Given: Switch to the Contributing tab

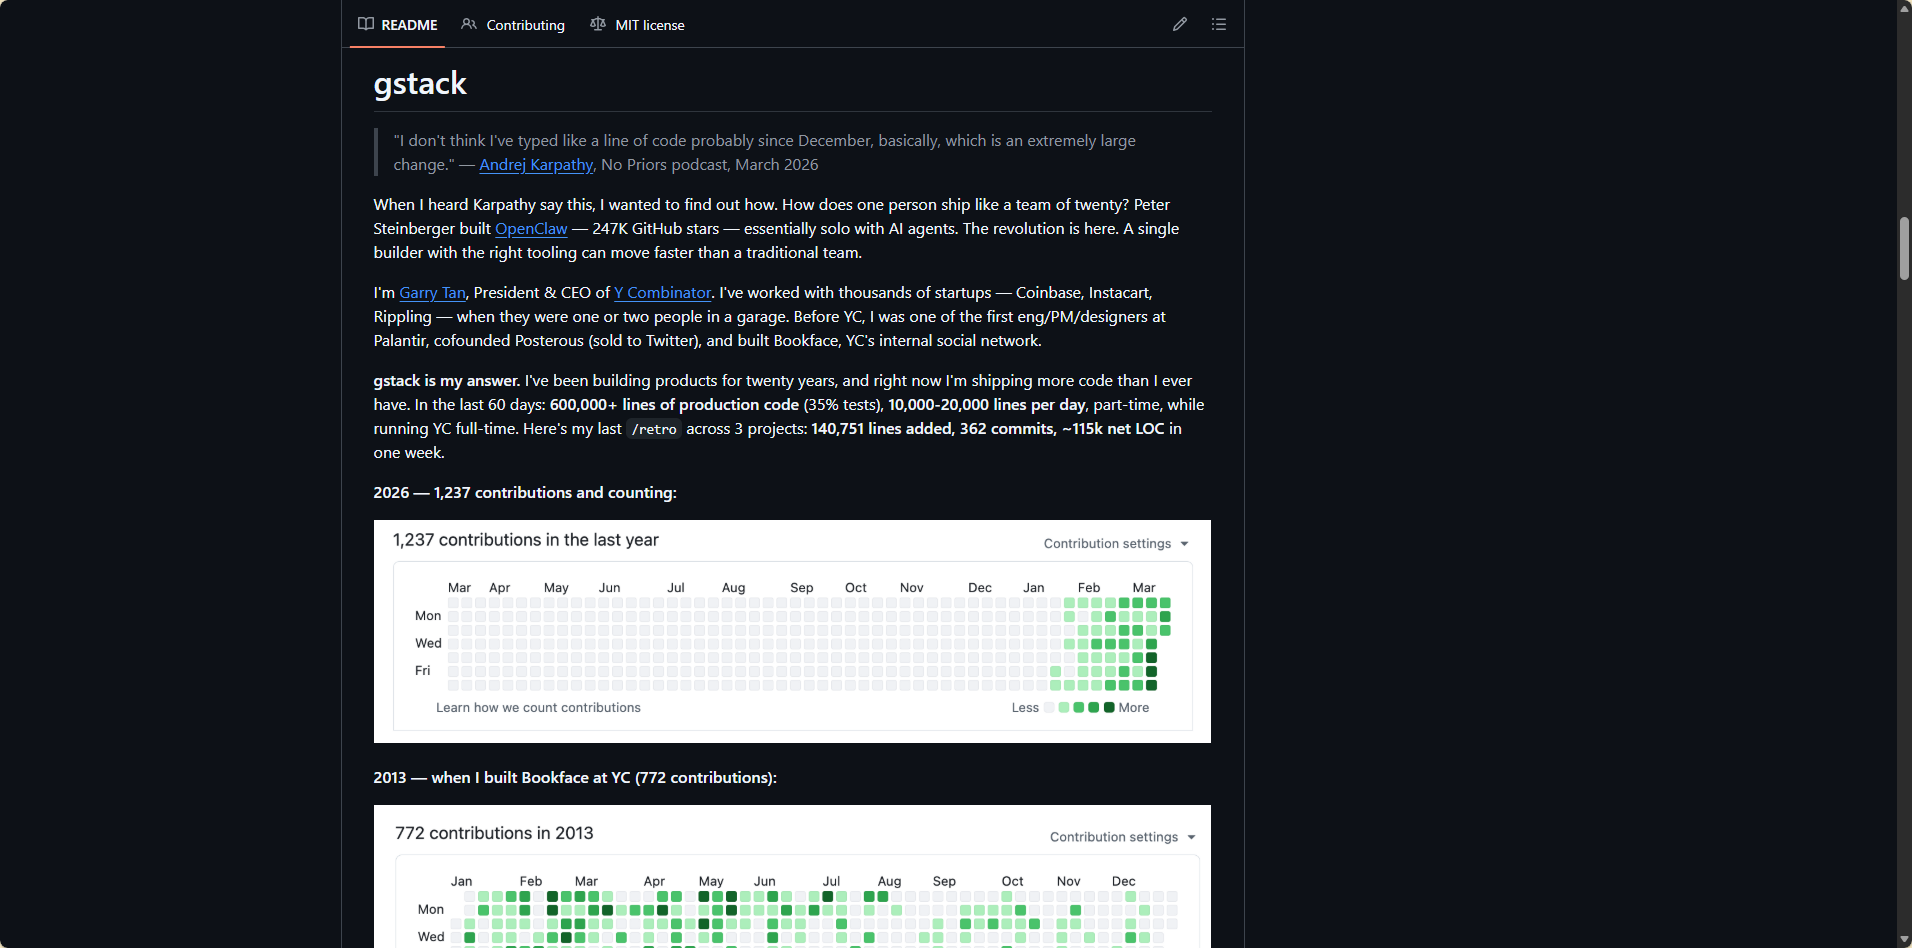Looking at the screenshot, I should [524, 25].
